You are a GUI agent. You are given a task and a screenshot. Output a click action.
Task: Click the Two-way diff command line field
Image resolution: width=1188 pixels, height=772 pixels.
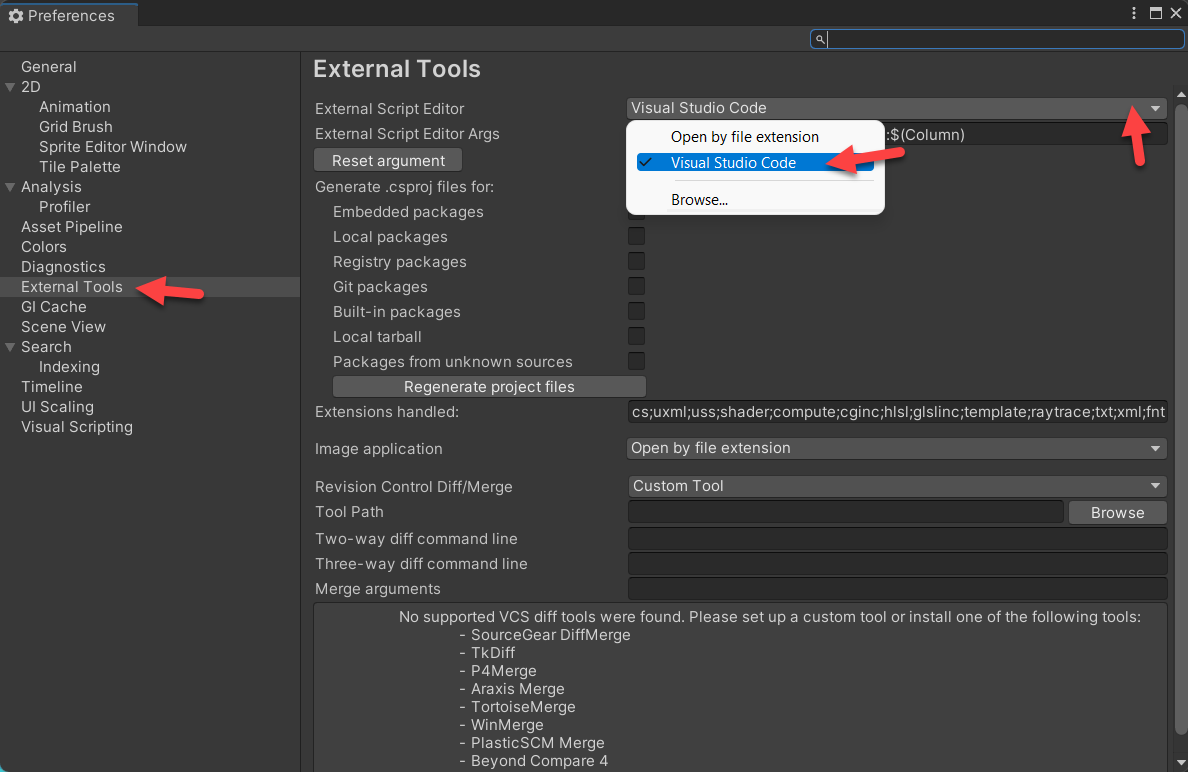[897, 539]
